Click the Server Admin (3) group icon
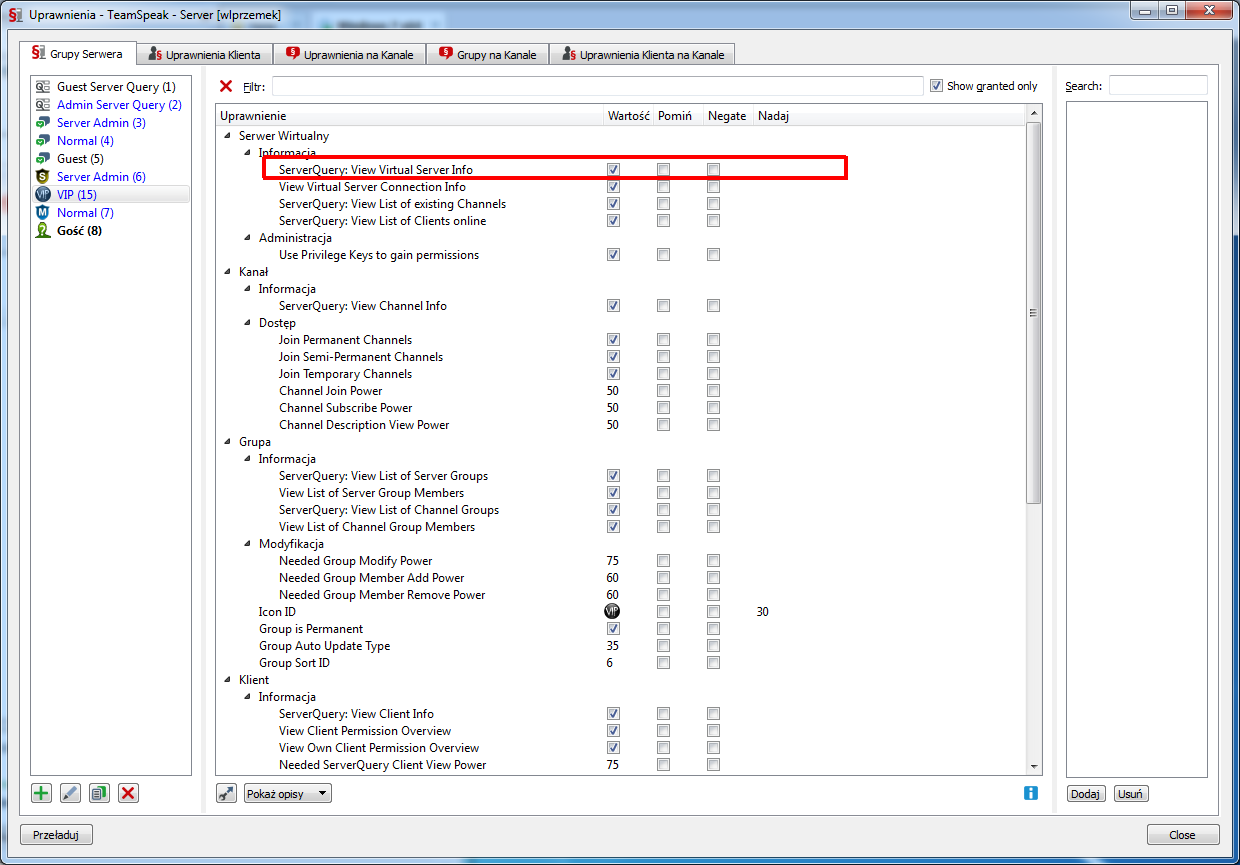Image resolution: width=1240 pixels, height=865 pixels. click(x=43, y=123)
